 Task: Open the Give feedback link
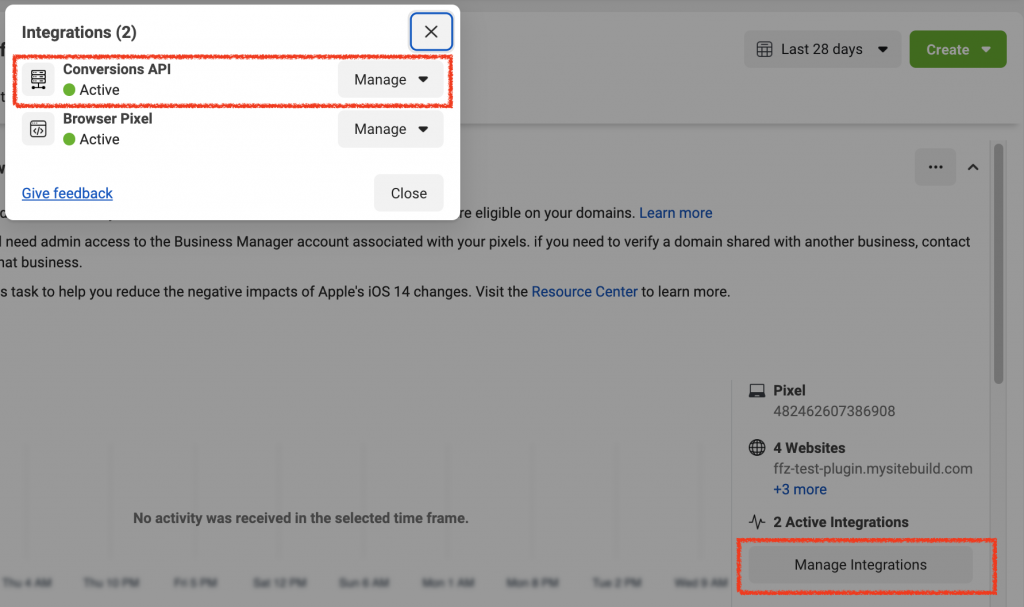pyautogui.click(x=67, y=193)
